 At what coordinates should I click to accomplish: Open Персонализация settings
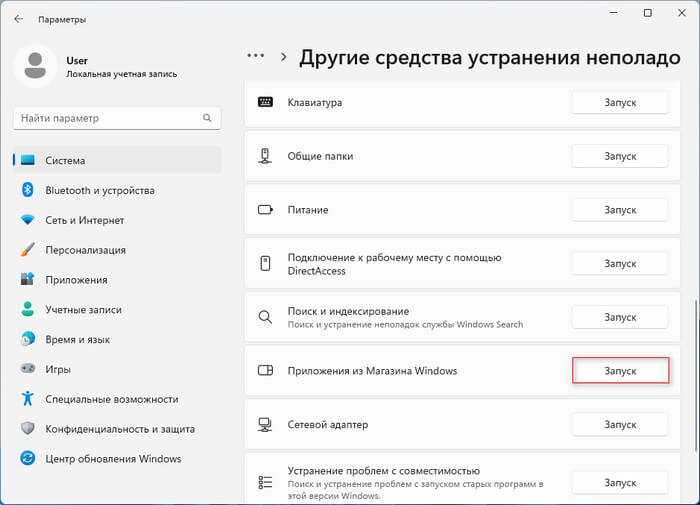pos(117,250)
